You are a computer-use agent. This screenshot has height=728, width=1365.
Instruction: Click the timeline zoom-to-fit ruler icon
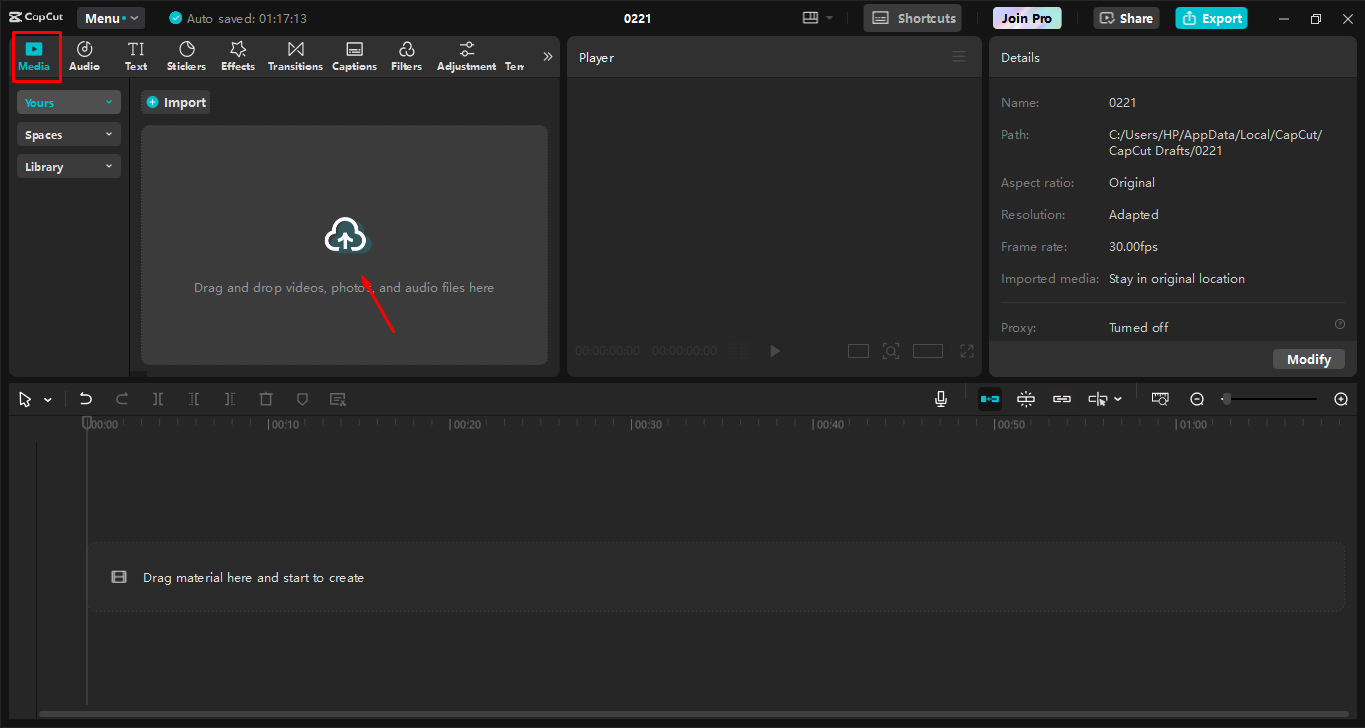1160,399
